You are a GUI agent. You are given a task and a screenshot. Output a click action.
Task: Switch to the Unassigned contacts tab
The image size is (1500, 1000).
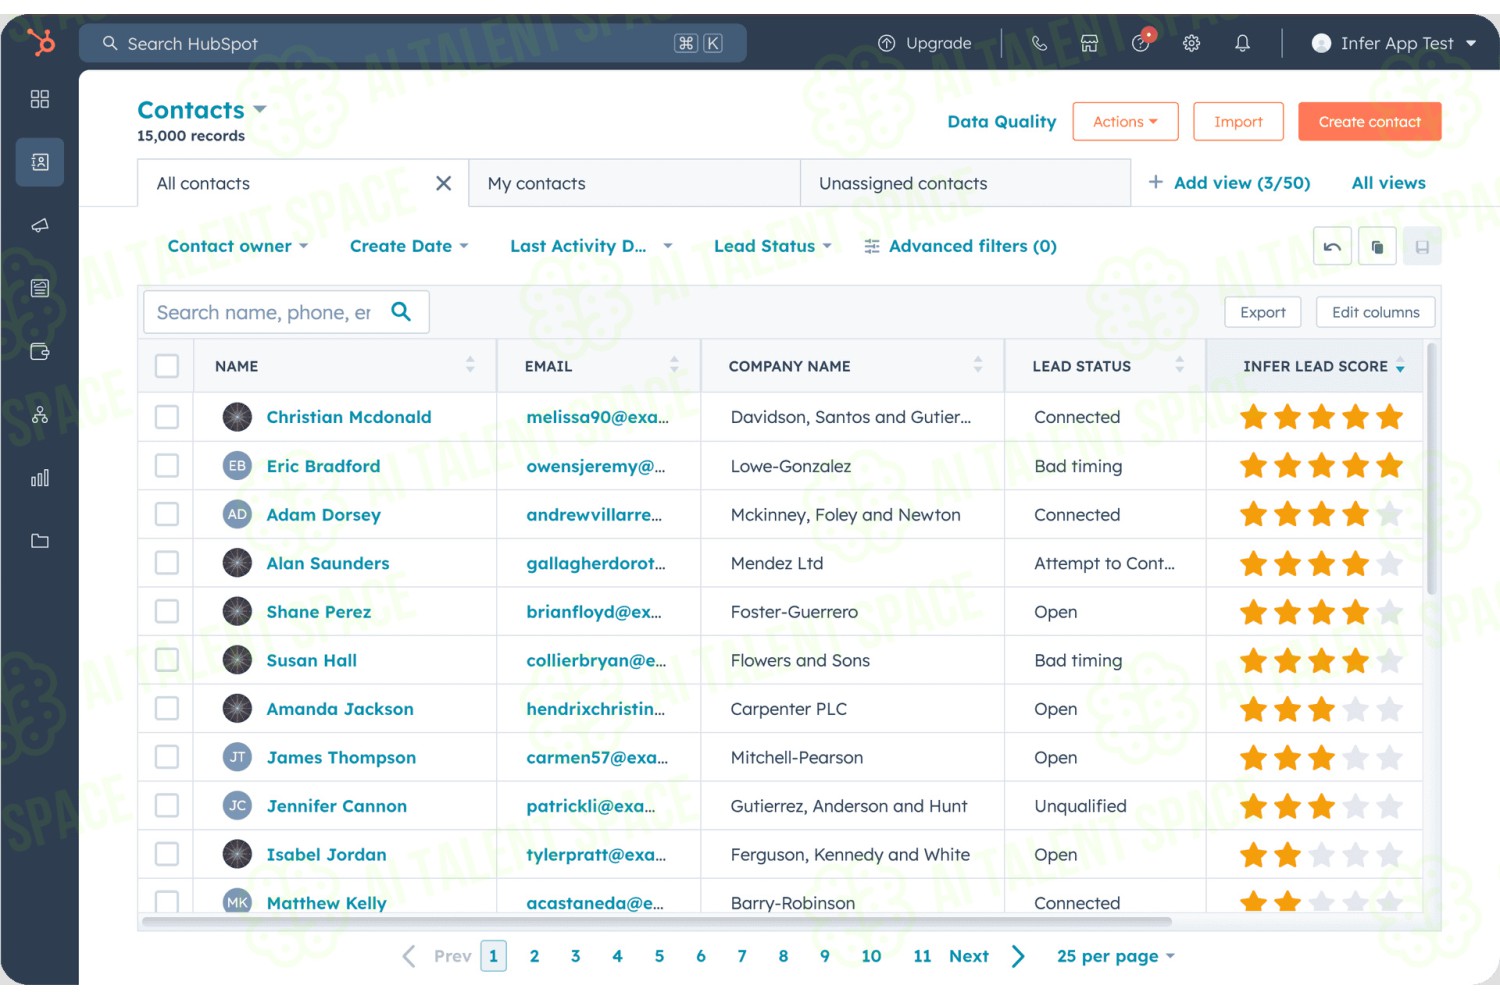(965, 183)
